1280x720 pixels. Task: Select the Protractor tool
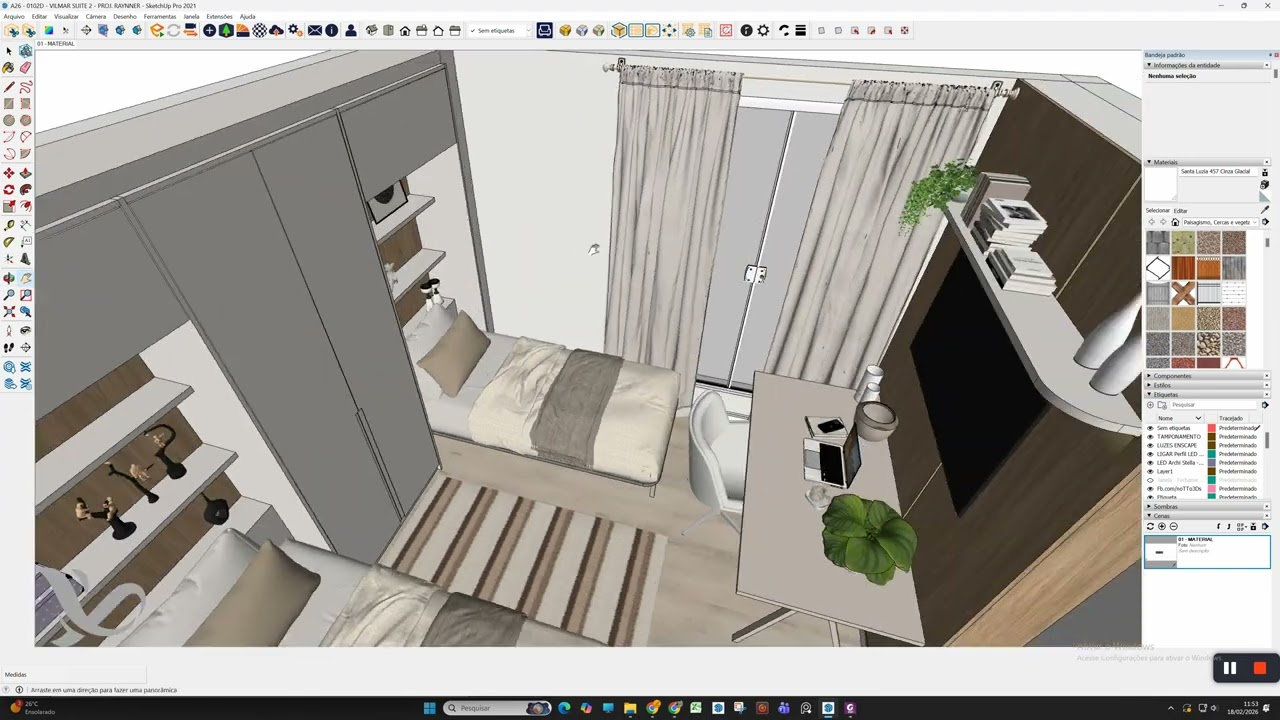(x=9, y=242)
